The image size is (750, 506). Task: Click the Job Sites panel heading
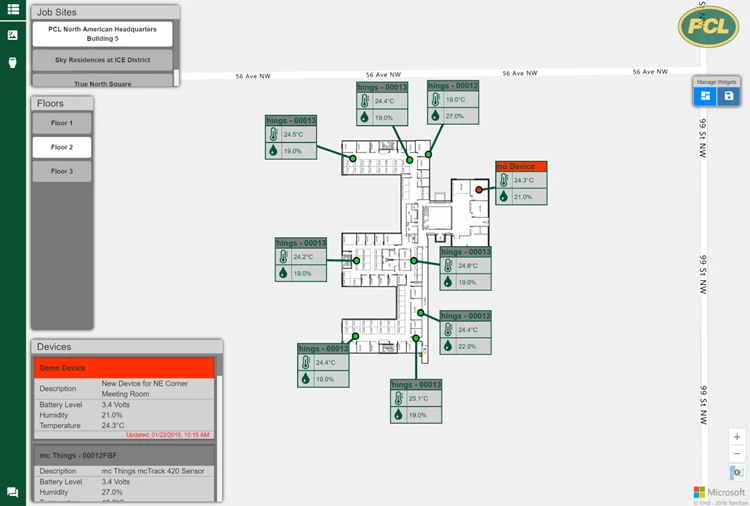[56, 12]
